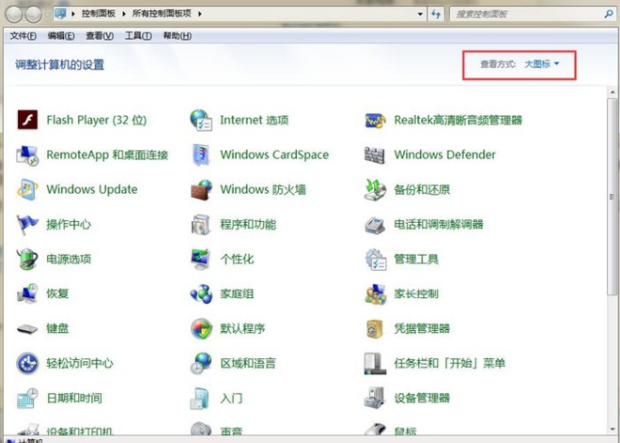Expand the 大图标 view mode dropdown
620x443 pixels.
(x=542, y=64)
